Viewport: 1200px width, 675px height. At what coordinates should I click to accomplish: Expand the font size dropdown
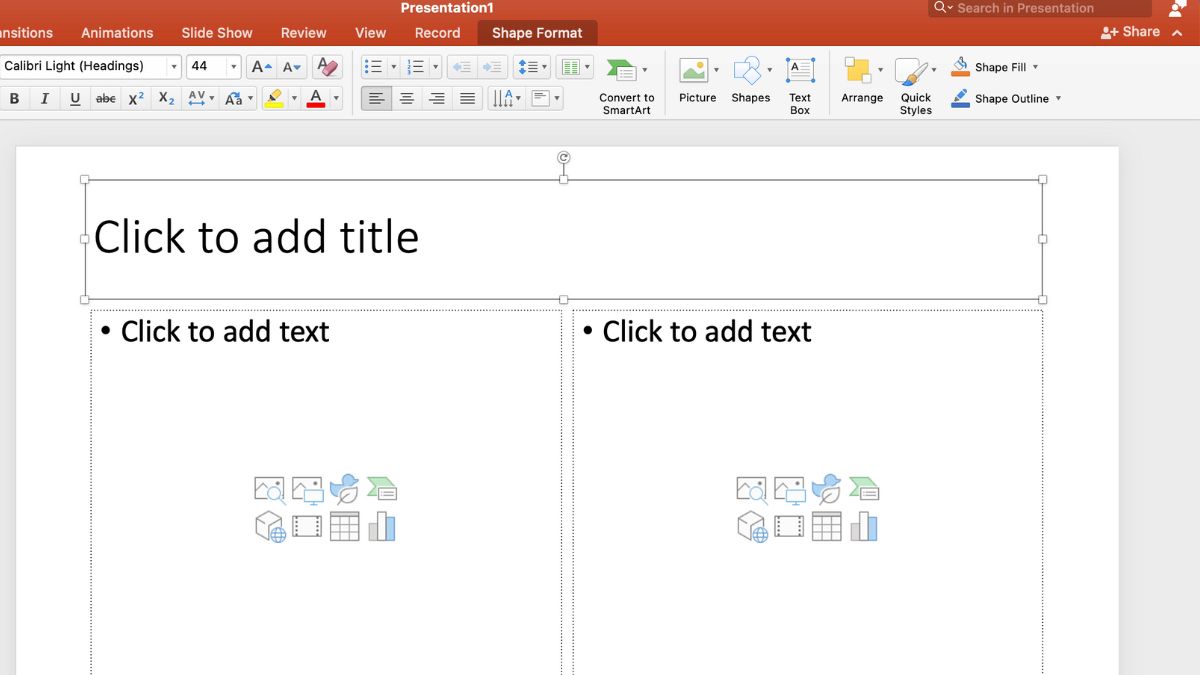click(x=234, y=67)
